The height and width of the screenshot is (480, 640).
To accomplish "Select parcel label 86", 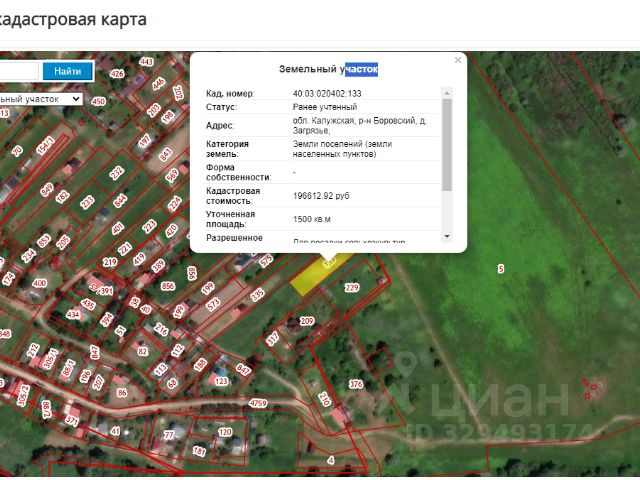I will (x=122, y=393).
